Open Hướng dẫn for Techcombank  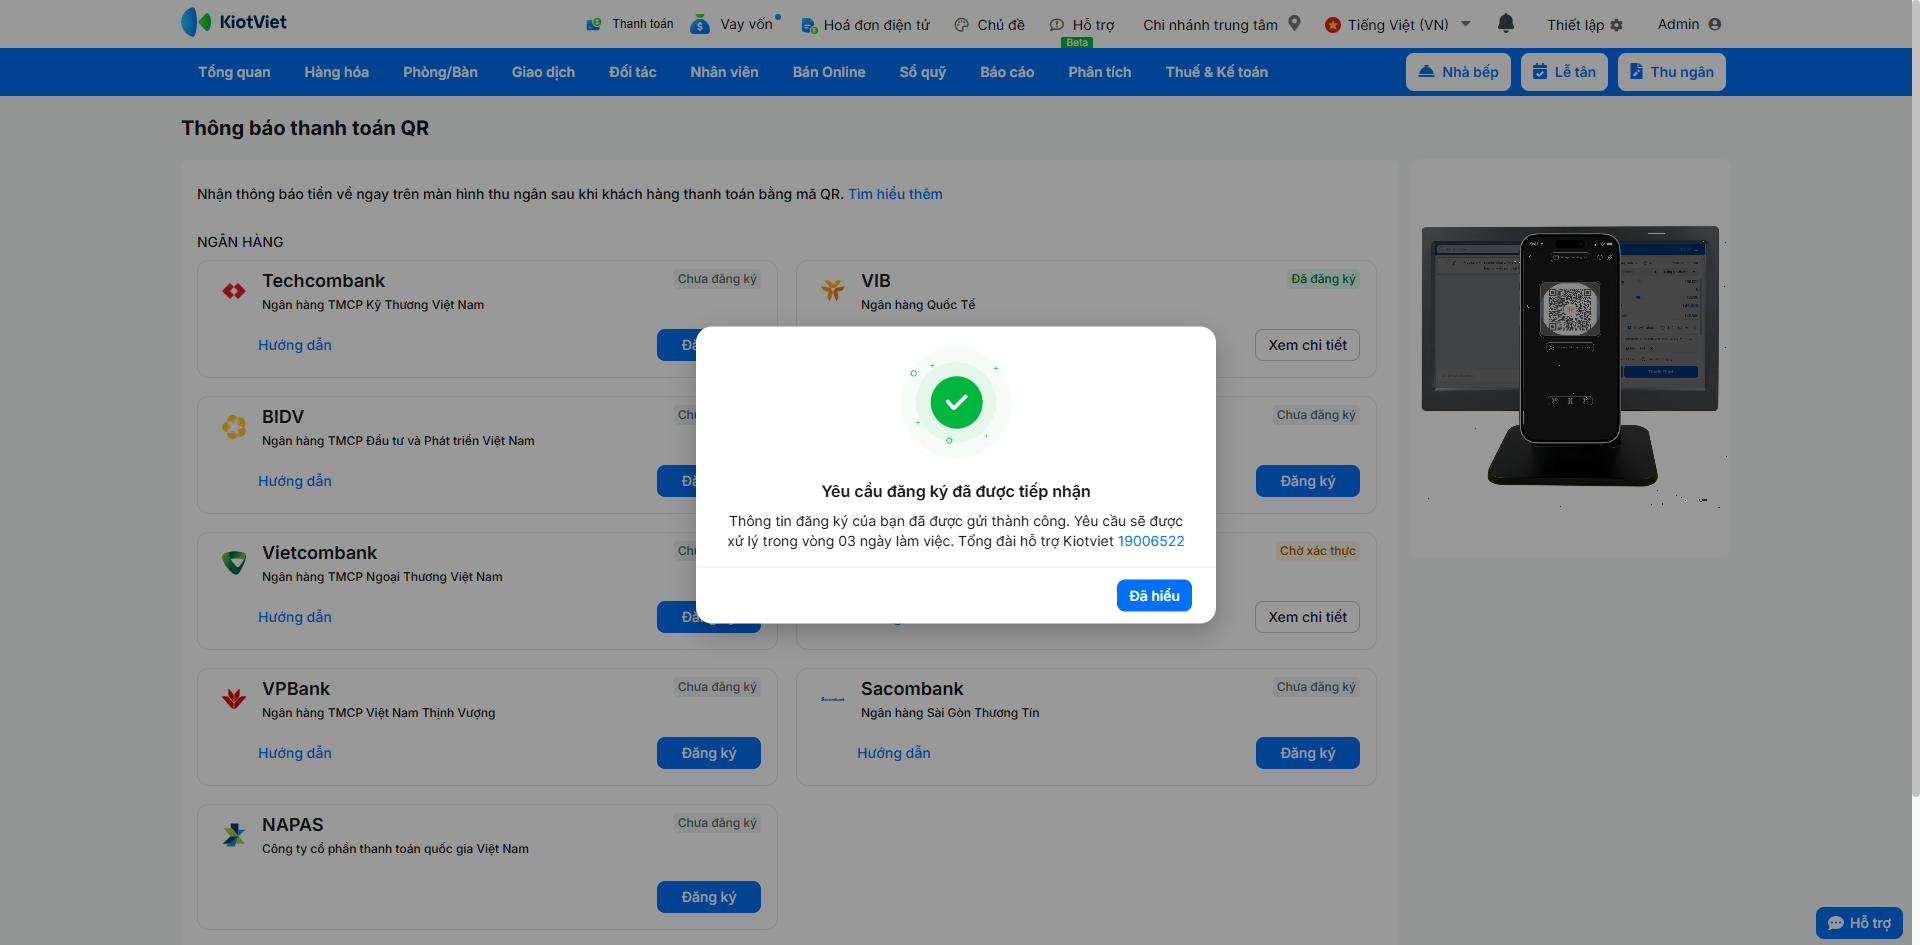(x=295, y=345)
